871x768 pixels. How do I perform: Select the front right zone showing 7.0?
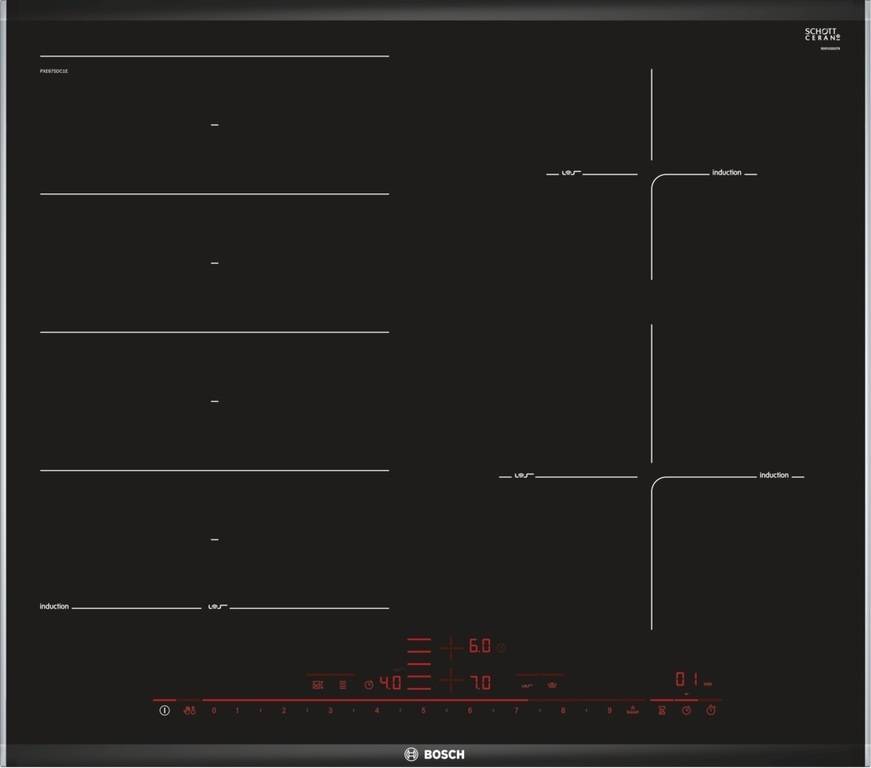480,682
